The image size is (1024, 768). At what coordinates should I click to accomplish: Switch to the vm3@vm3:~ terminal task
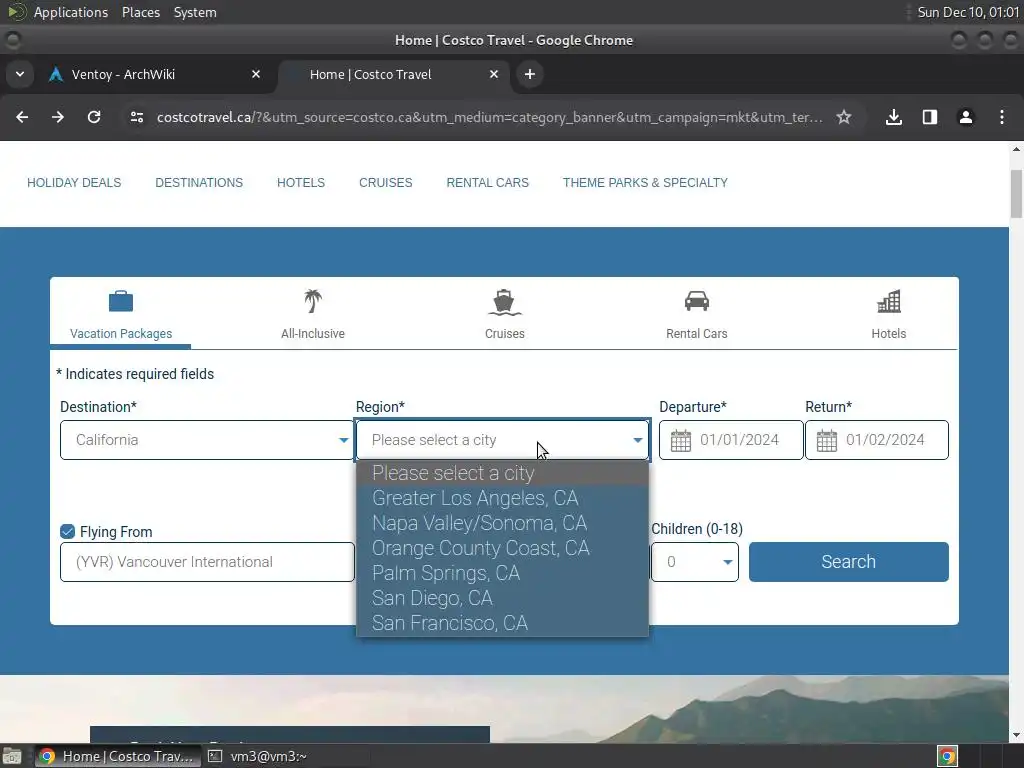click(x=258, y=756)
